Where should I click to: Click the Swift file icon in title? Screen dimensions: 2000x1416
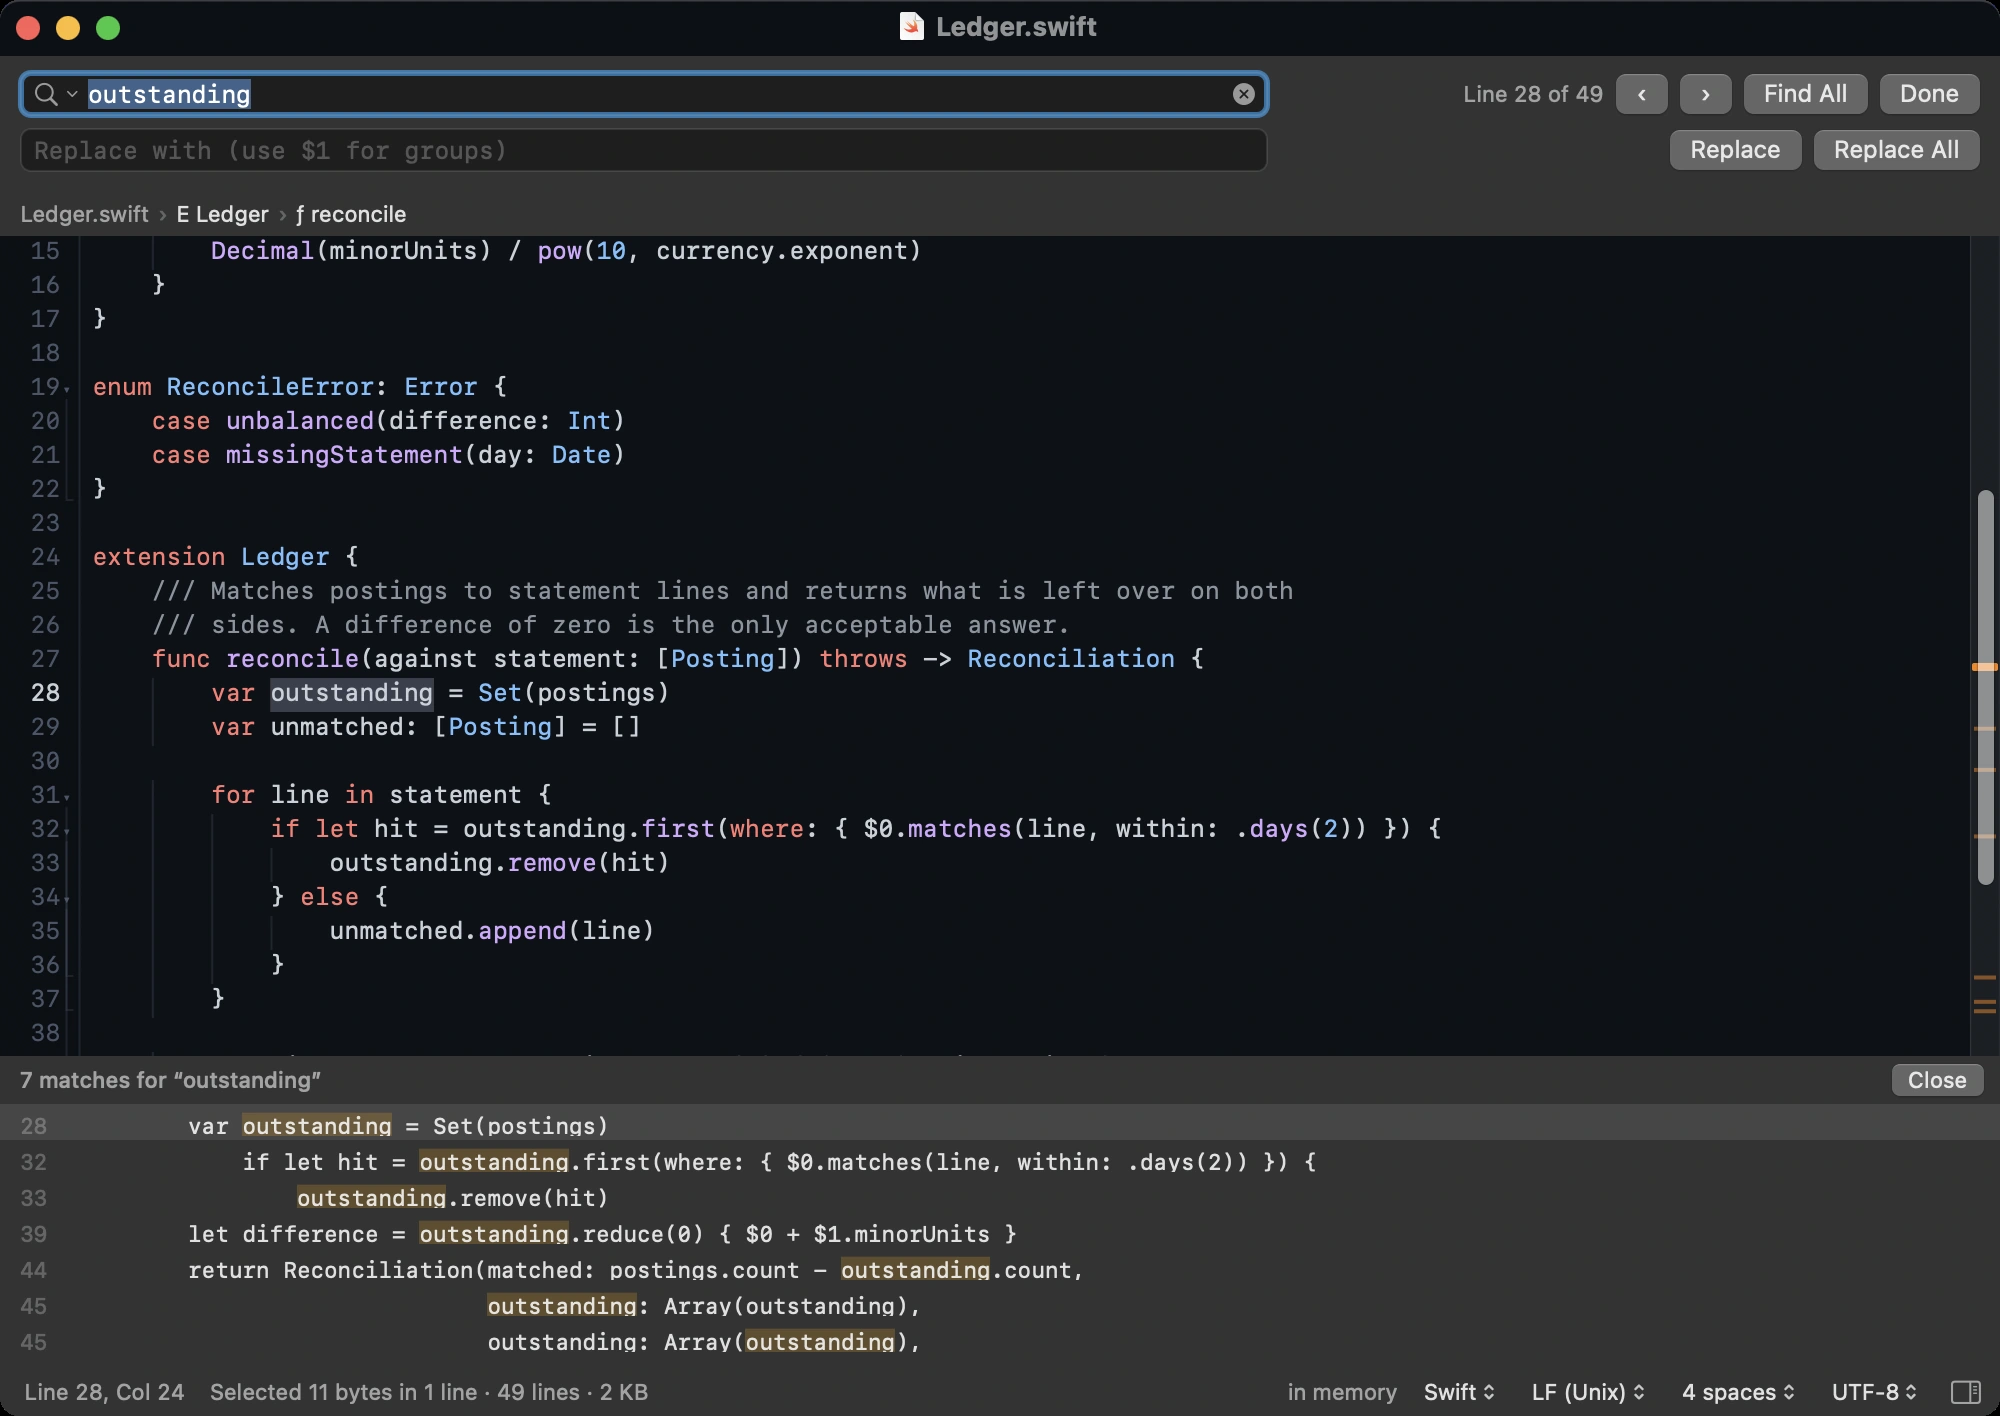pyautogui.click(x=911, y=27)
